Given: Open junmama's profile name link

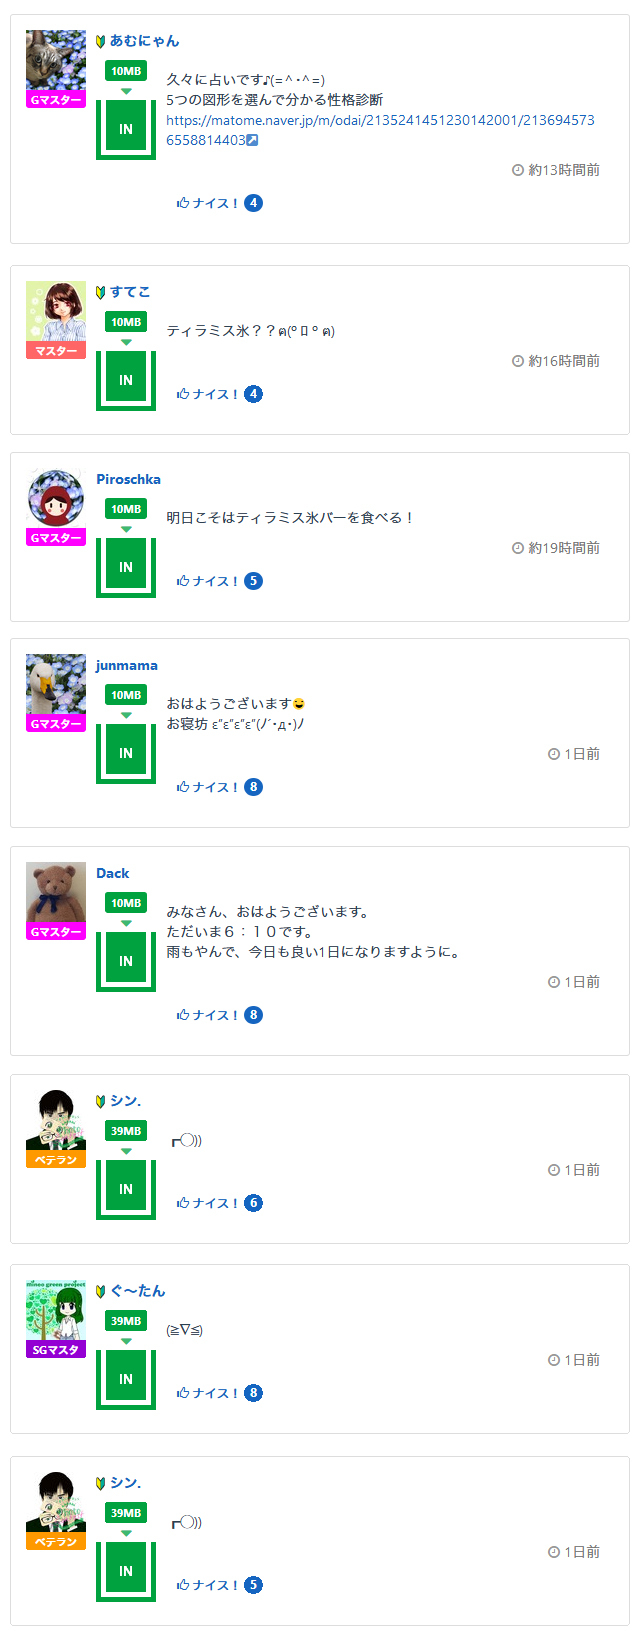Looking at the screenshot, I should coord(127,665).
